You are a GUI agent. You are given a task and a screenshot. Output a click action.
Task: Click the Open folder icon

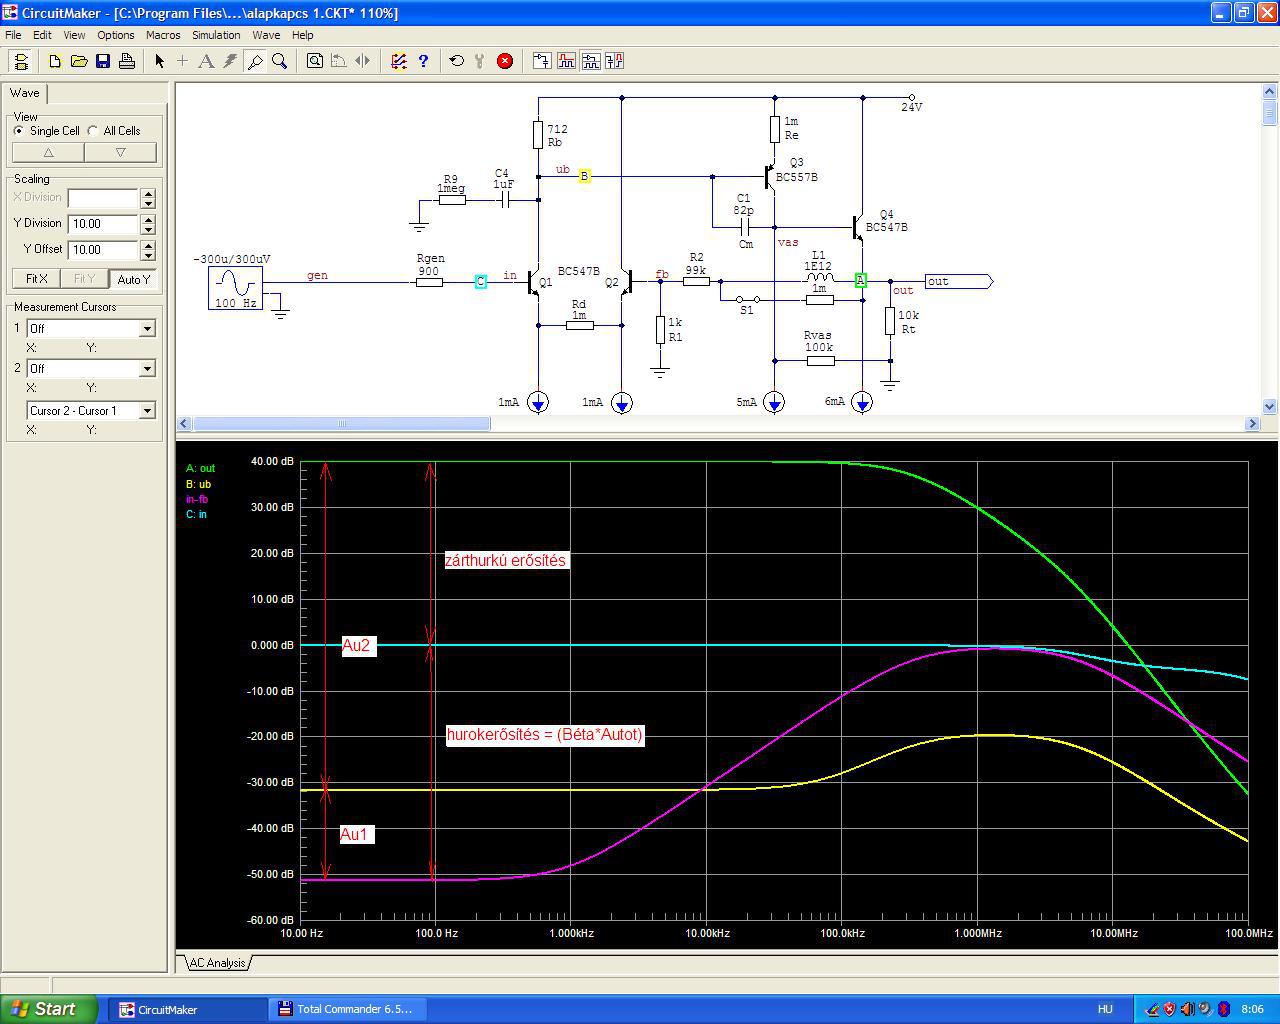coord(79,61)
